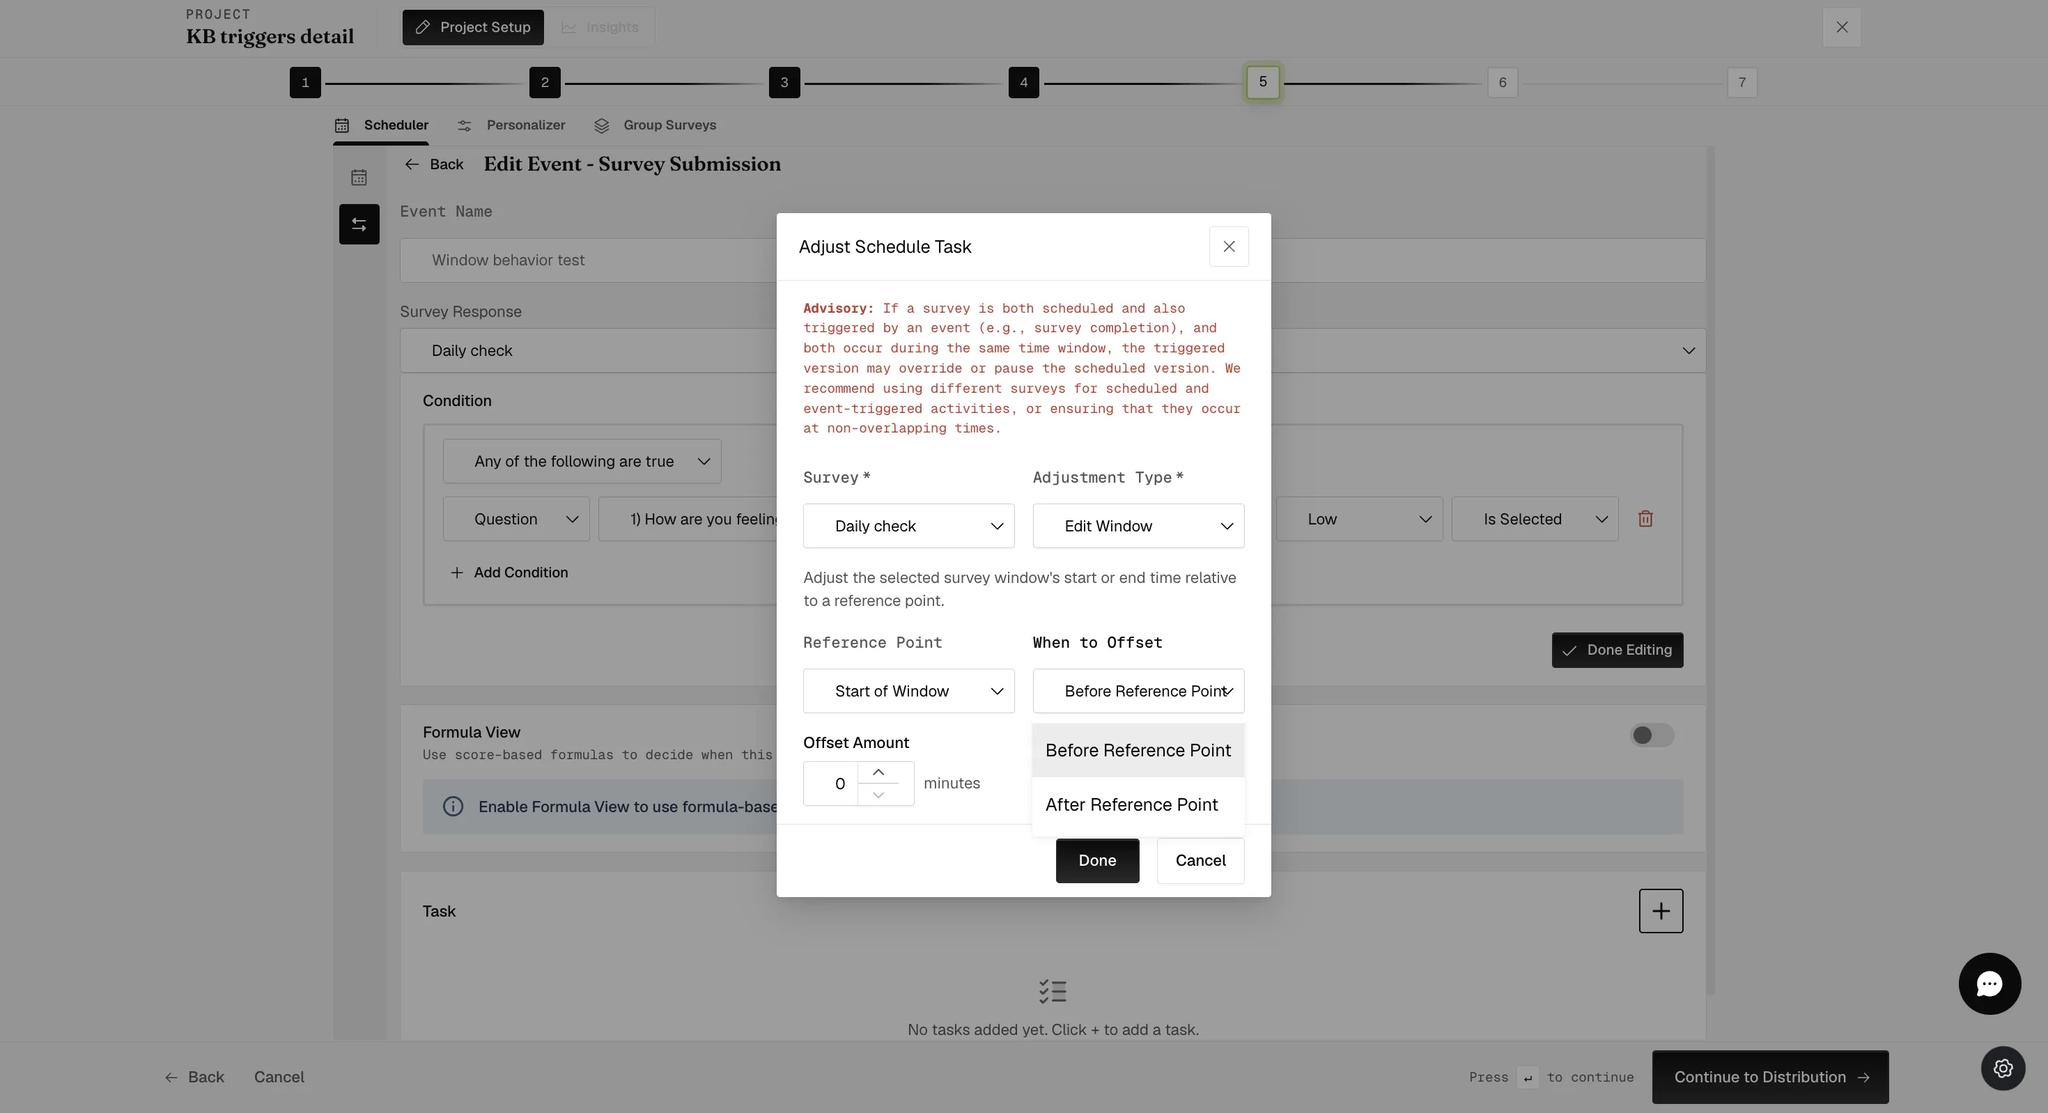Click the bottom Cancel link

click(x=279, y=1077)
